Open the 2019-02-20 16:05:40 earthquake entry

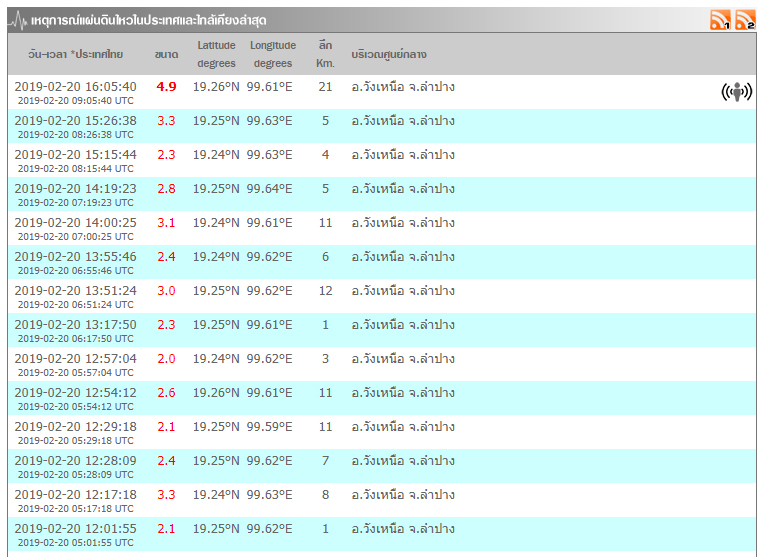pyautogui.click(x=75, y=87)
